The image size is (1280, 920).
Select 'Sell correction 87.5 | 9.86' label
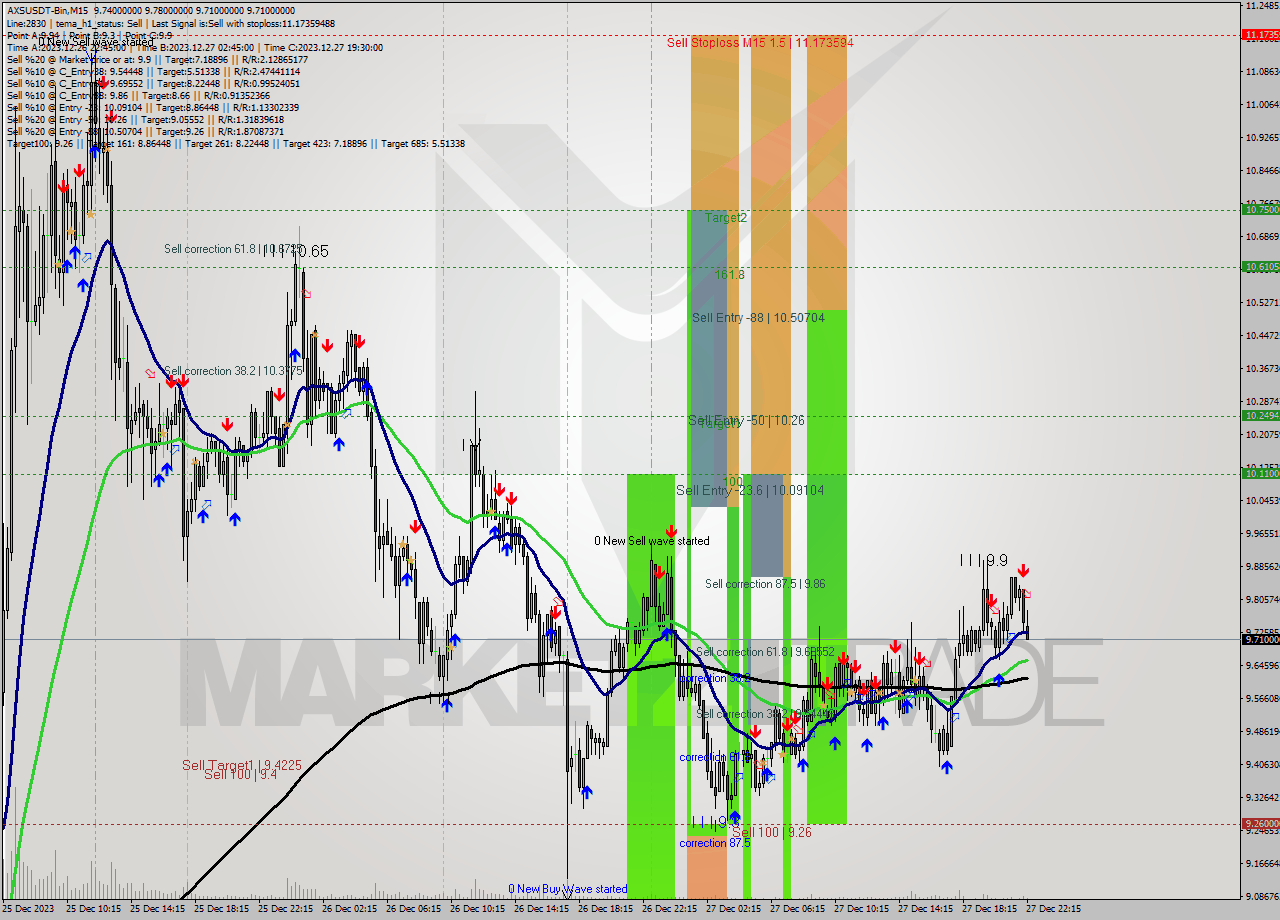tap(765, 584)
